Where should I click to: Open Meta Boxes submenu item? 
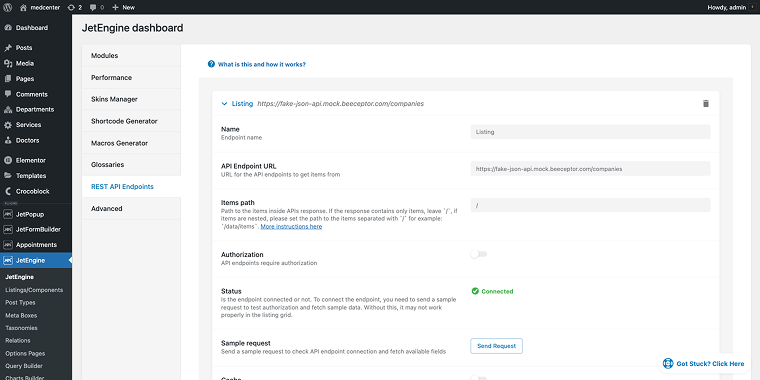tap(21, 315)
